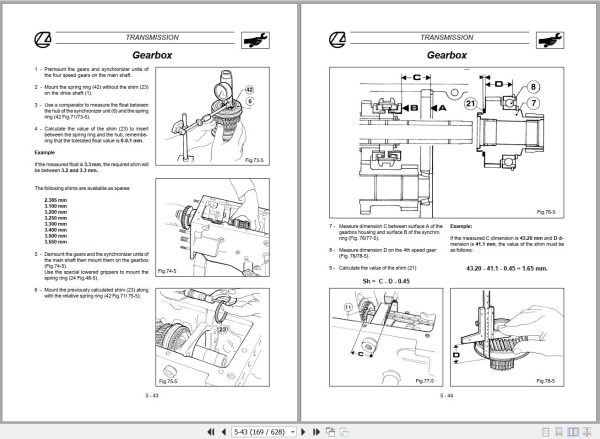The image size is (600, 439).
Task: Select the continuous facing pages layout
Action: (587, 432)
